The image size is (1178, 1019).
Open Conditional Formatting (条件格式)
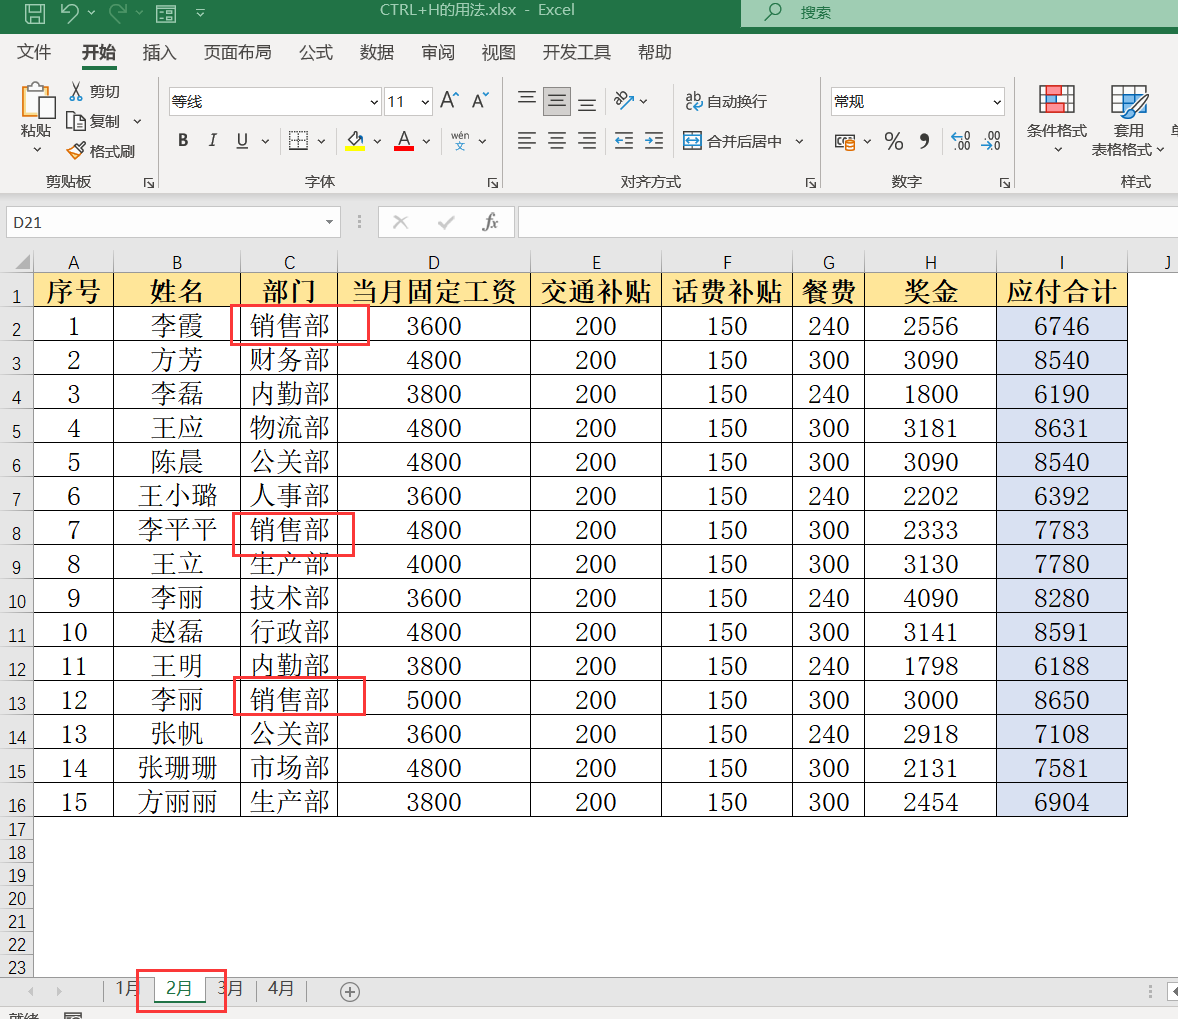(x=1056, y=119)
